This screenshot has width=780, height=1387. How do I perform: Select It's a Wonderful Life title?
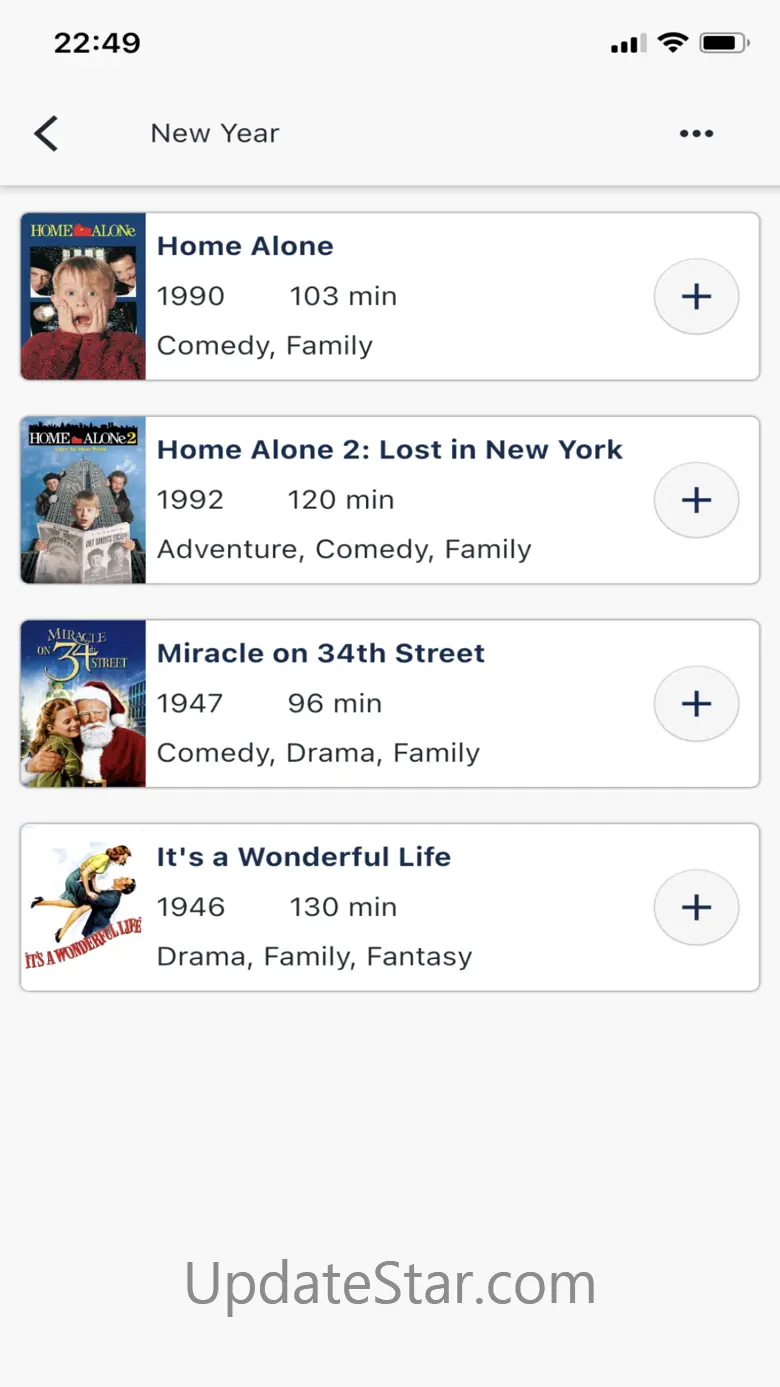pyautogui.click(x=304, y=857)
